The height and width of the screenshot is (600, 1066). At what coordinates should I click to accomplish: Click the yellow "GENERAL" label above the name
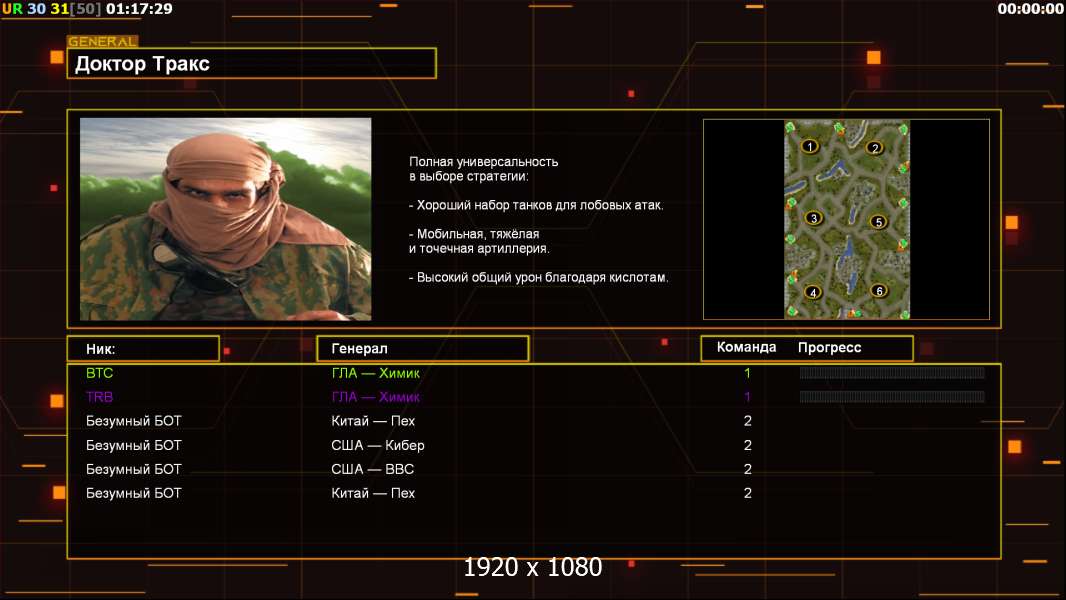[102, 41]
